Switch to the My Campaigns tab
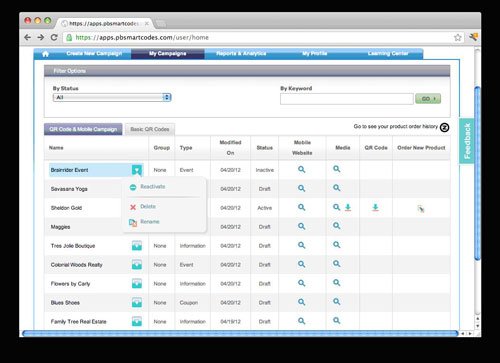The height and width of the screenshot is (363, 500). tap(168, 54)
